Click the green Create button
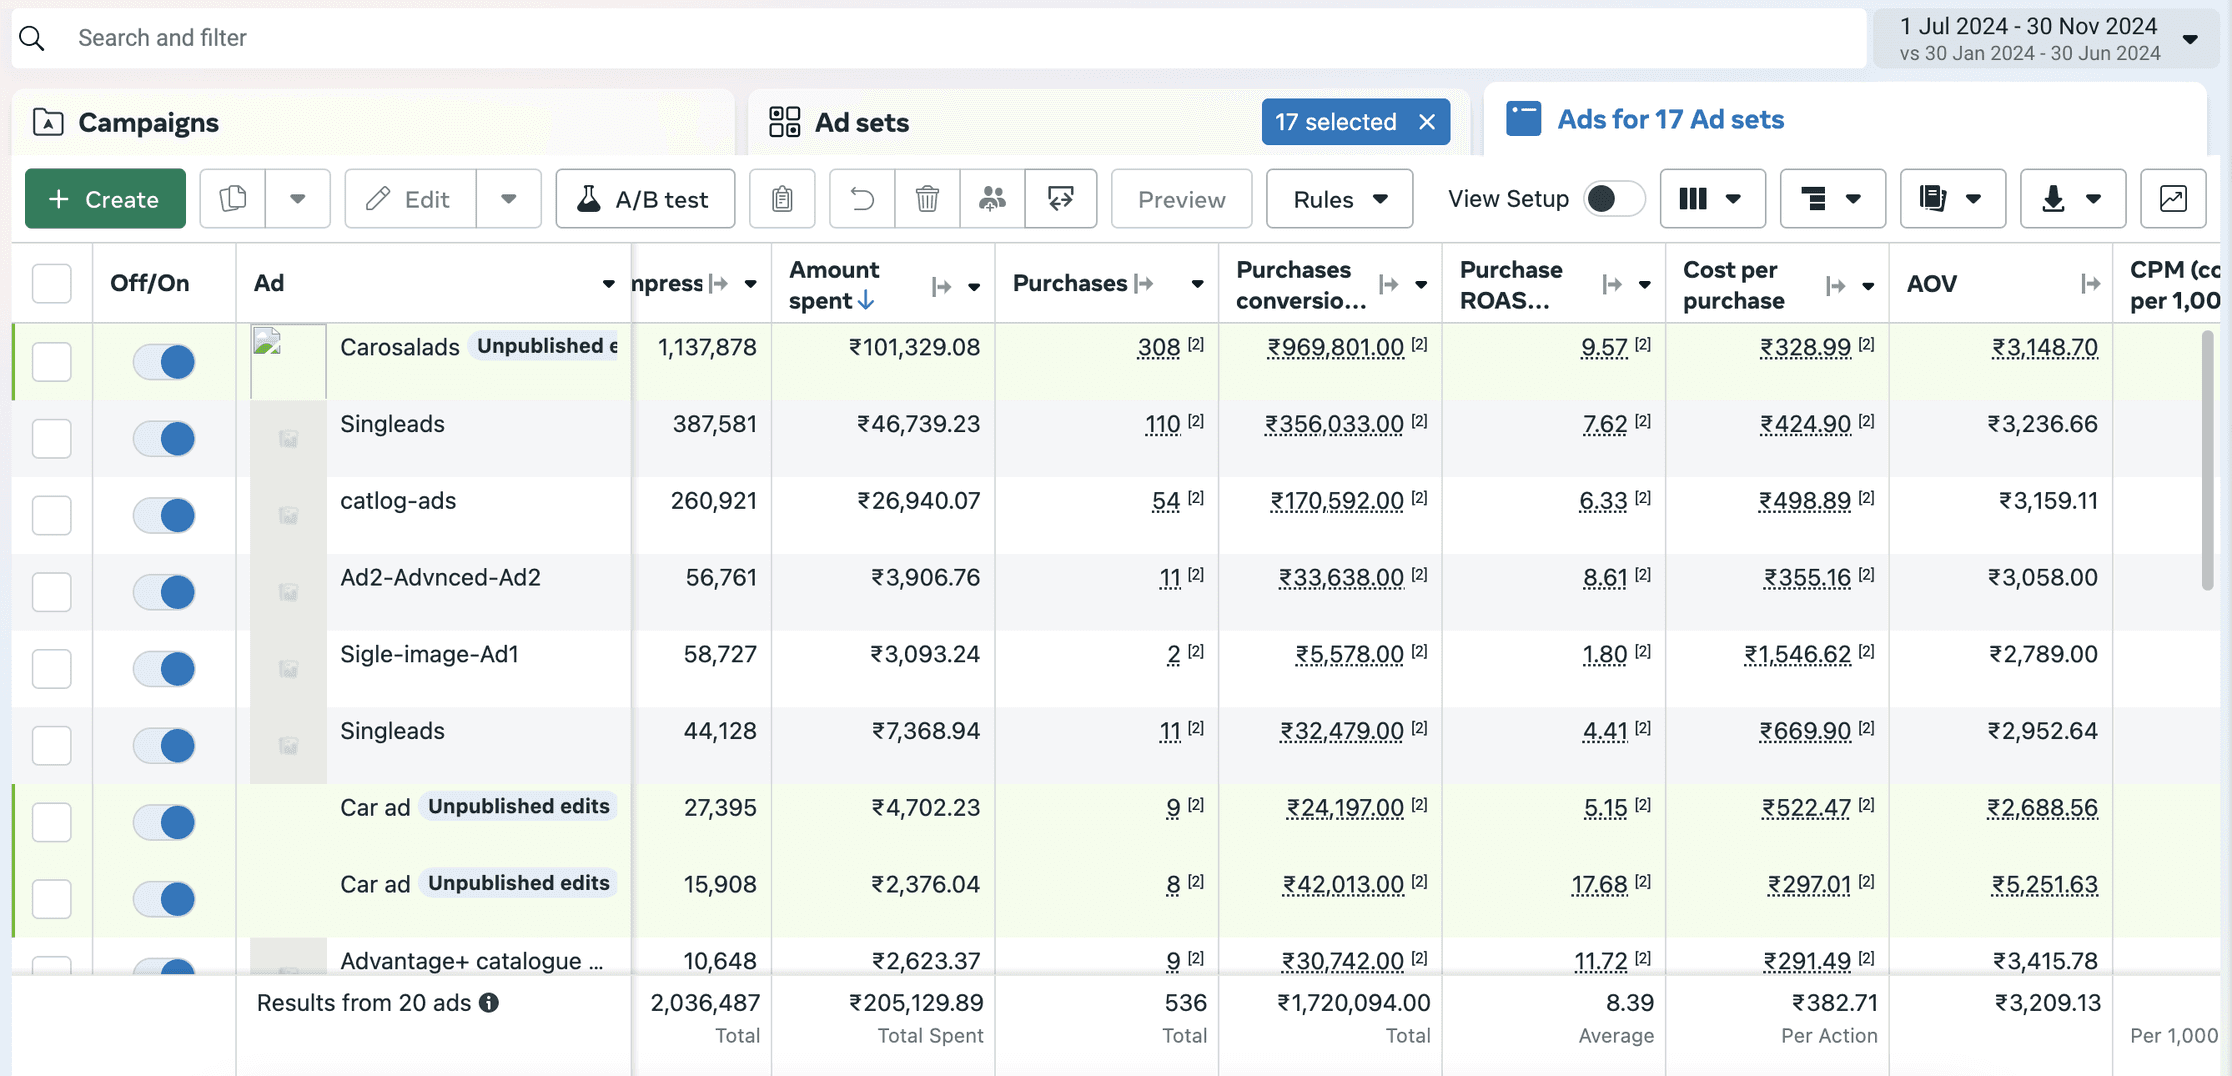The width and height of the screenshot is (2232, 1076). [105, 199]
